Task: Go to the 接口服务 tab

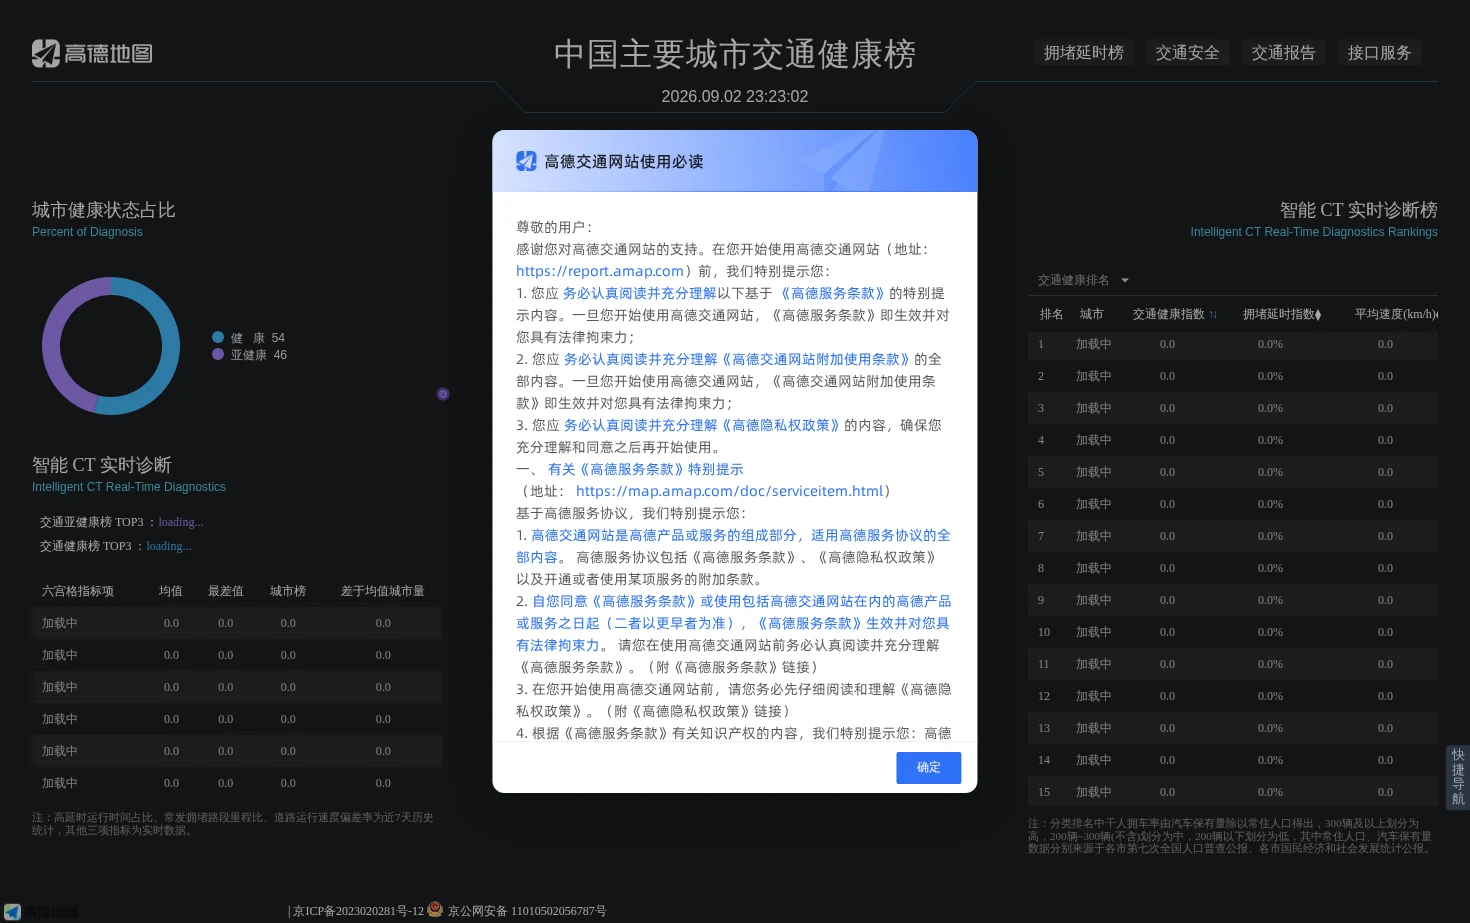Action: (1380, 53)
